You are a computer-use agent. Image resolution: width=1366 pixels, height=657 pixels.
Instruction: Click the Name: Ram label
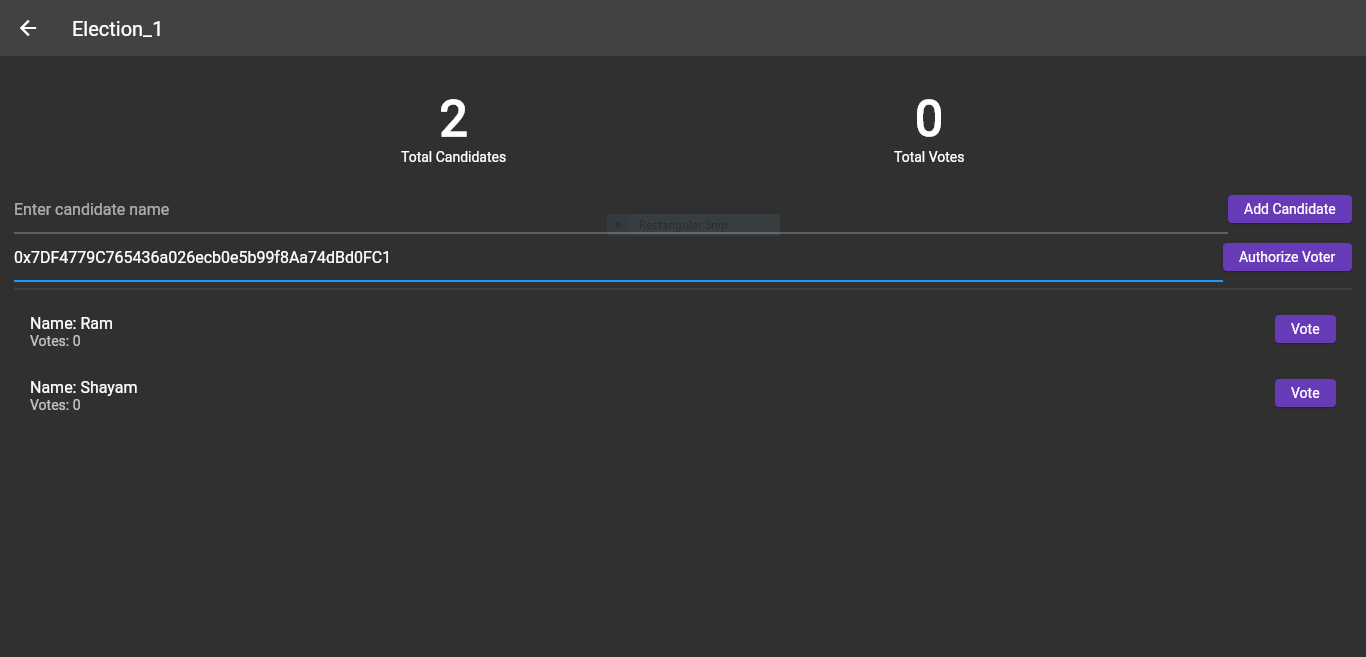(71, 323)
